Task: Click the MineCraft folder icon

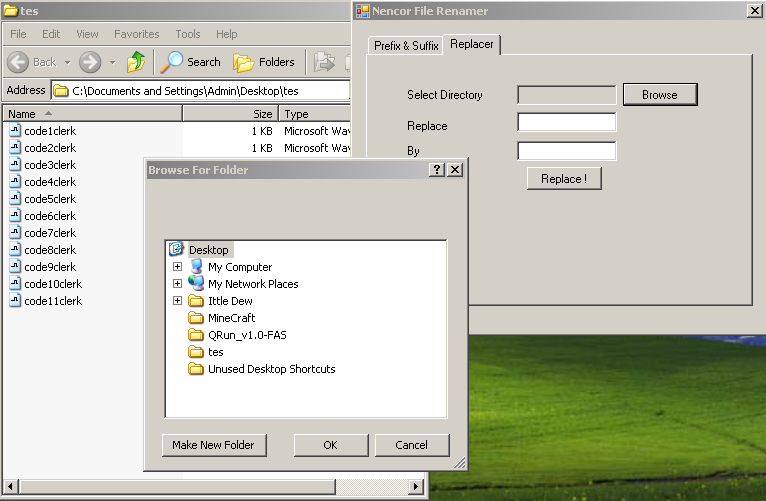Action: click(x=196, y=318)
